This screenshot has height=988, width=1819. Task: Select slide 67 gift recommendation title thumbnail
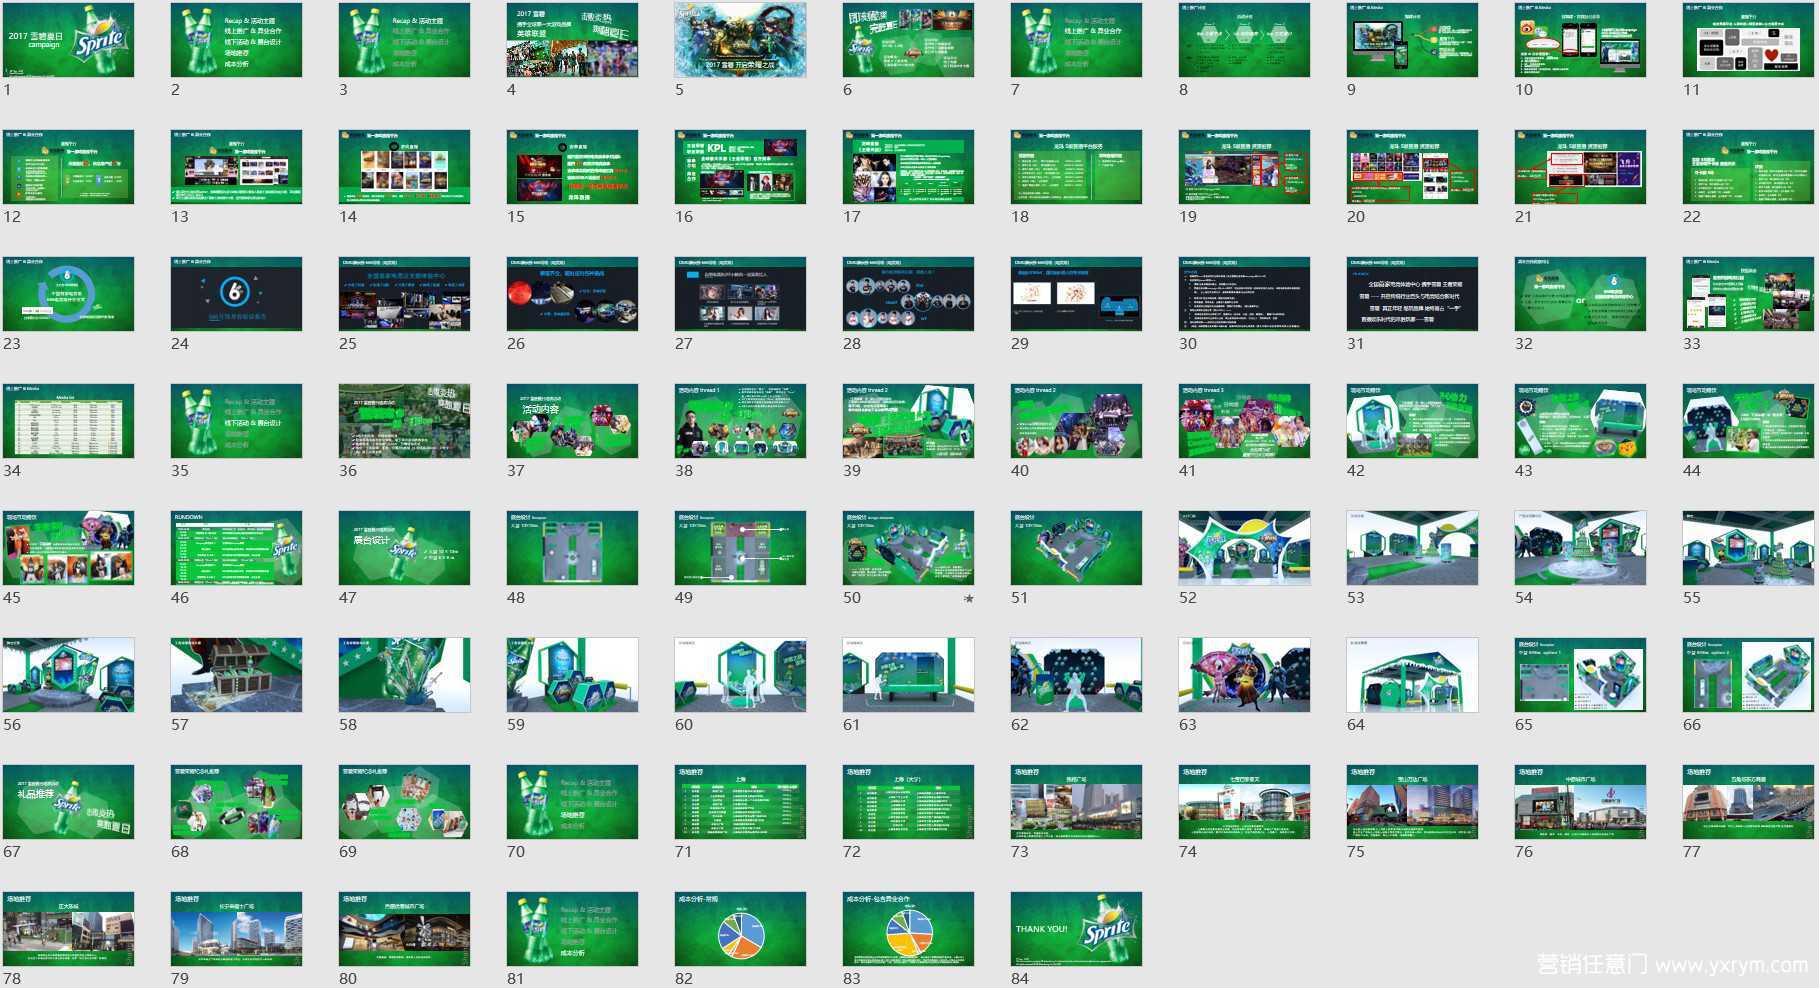pyautogui.click(x=68, y=802)
